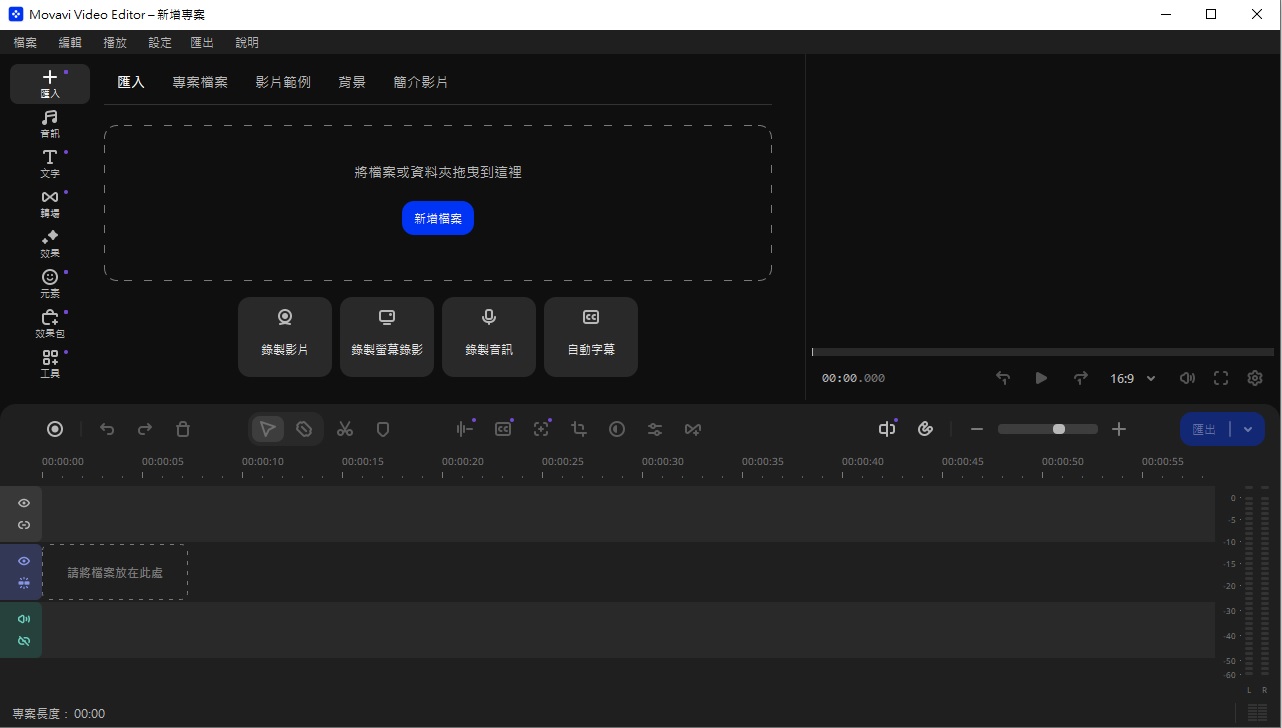Click the record button in timeline toolbar

point(55,429)
